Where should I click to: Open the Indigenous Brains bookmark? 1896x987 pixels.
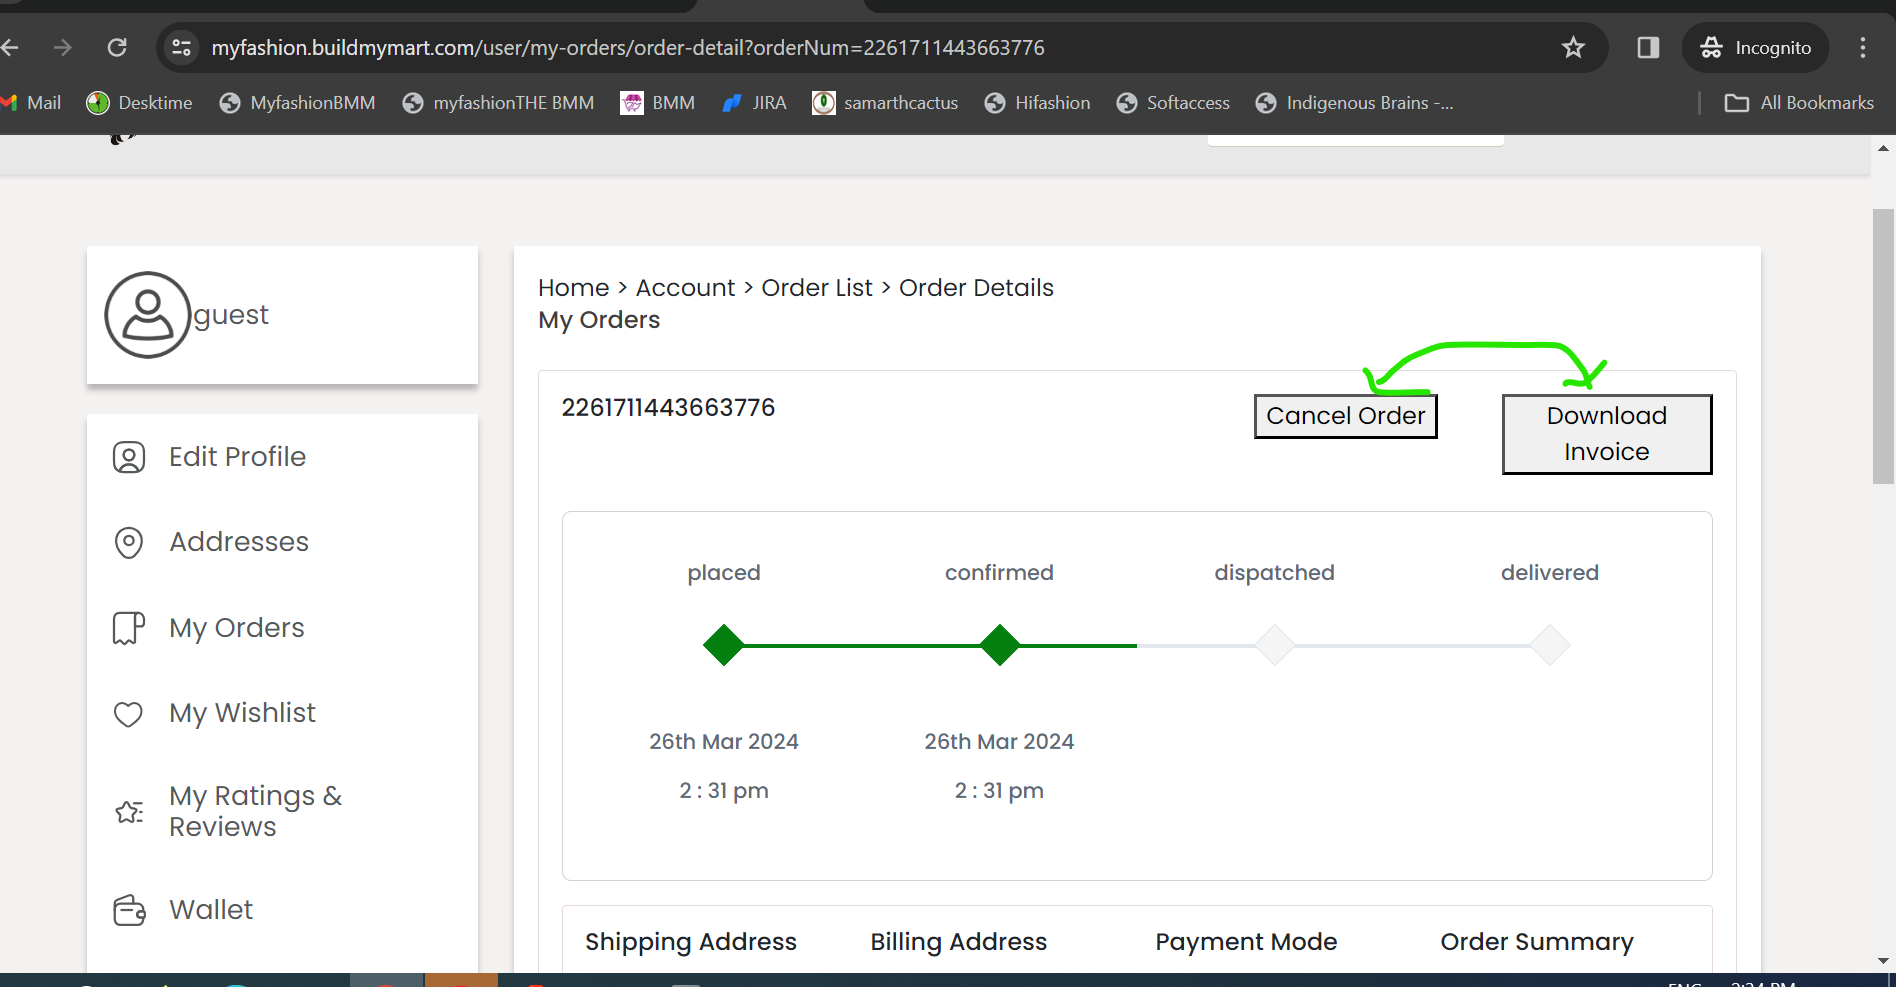point(1355,103)
